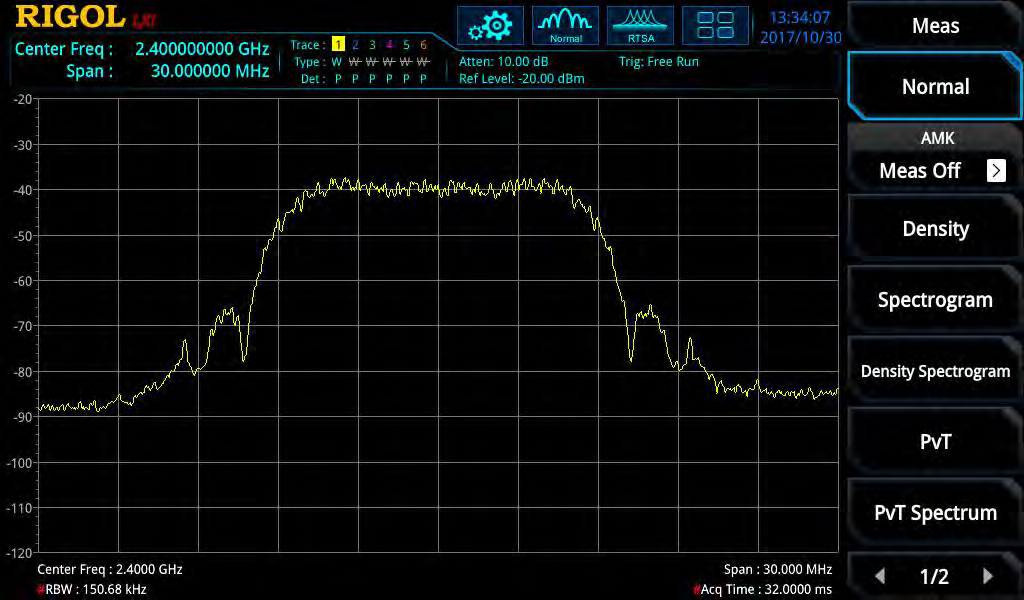Open the Meas menu header
Viewport: 1024px width, 600px height.
point(935,25)
